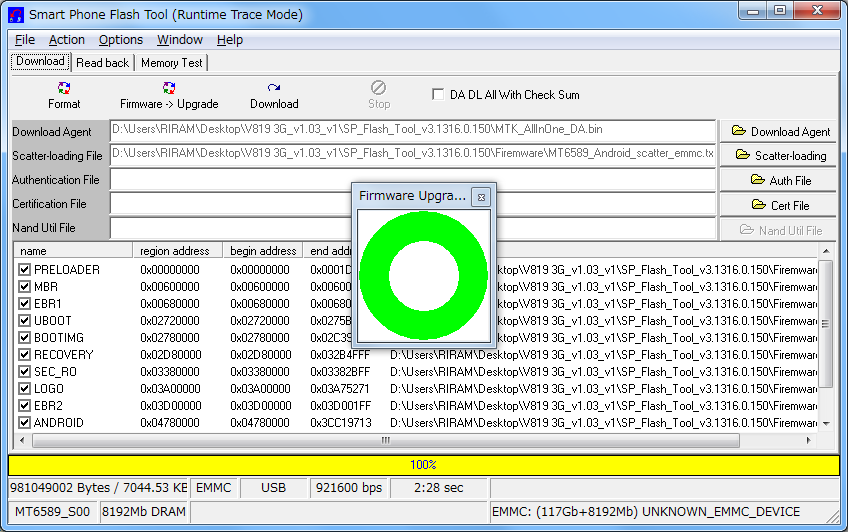Click the Download Agent browse button
This screenshot has height=532, width=848.
click(778, 131)
